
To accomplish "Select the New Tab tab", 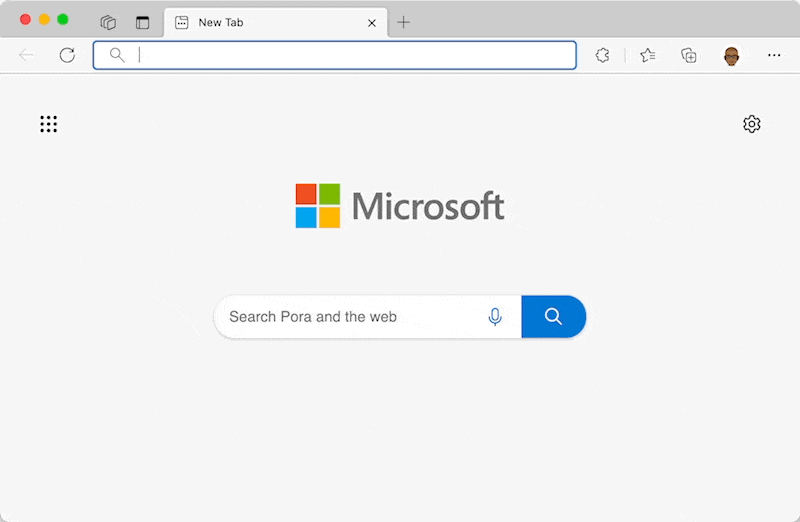I will (276, 22).
